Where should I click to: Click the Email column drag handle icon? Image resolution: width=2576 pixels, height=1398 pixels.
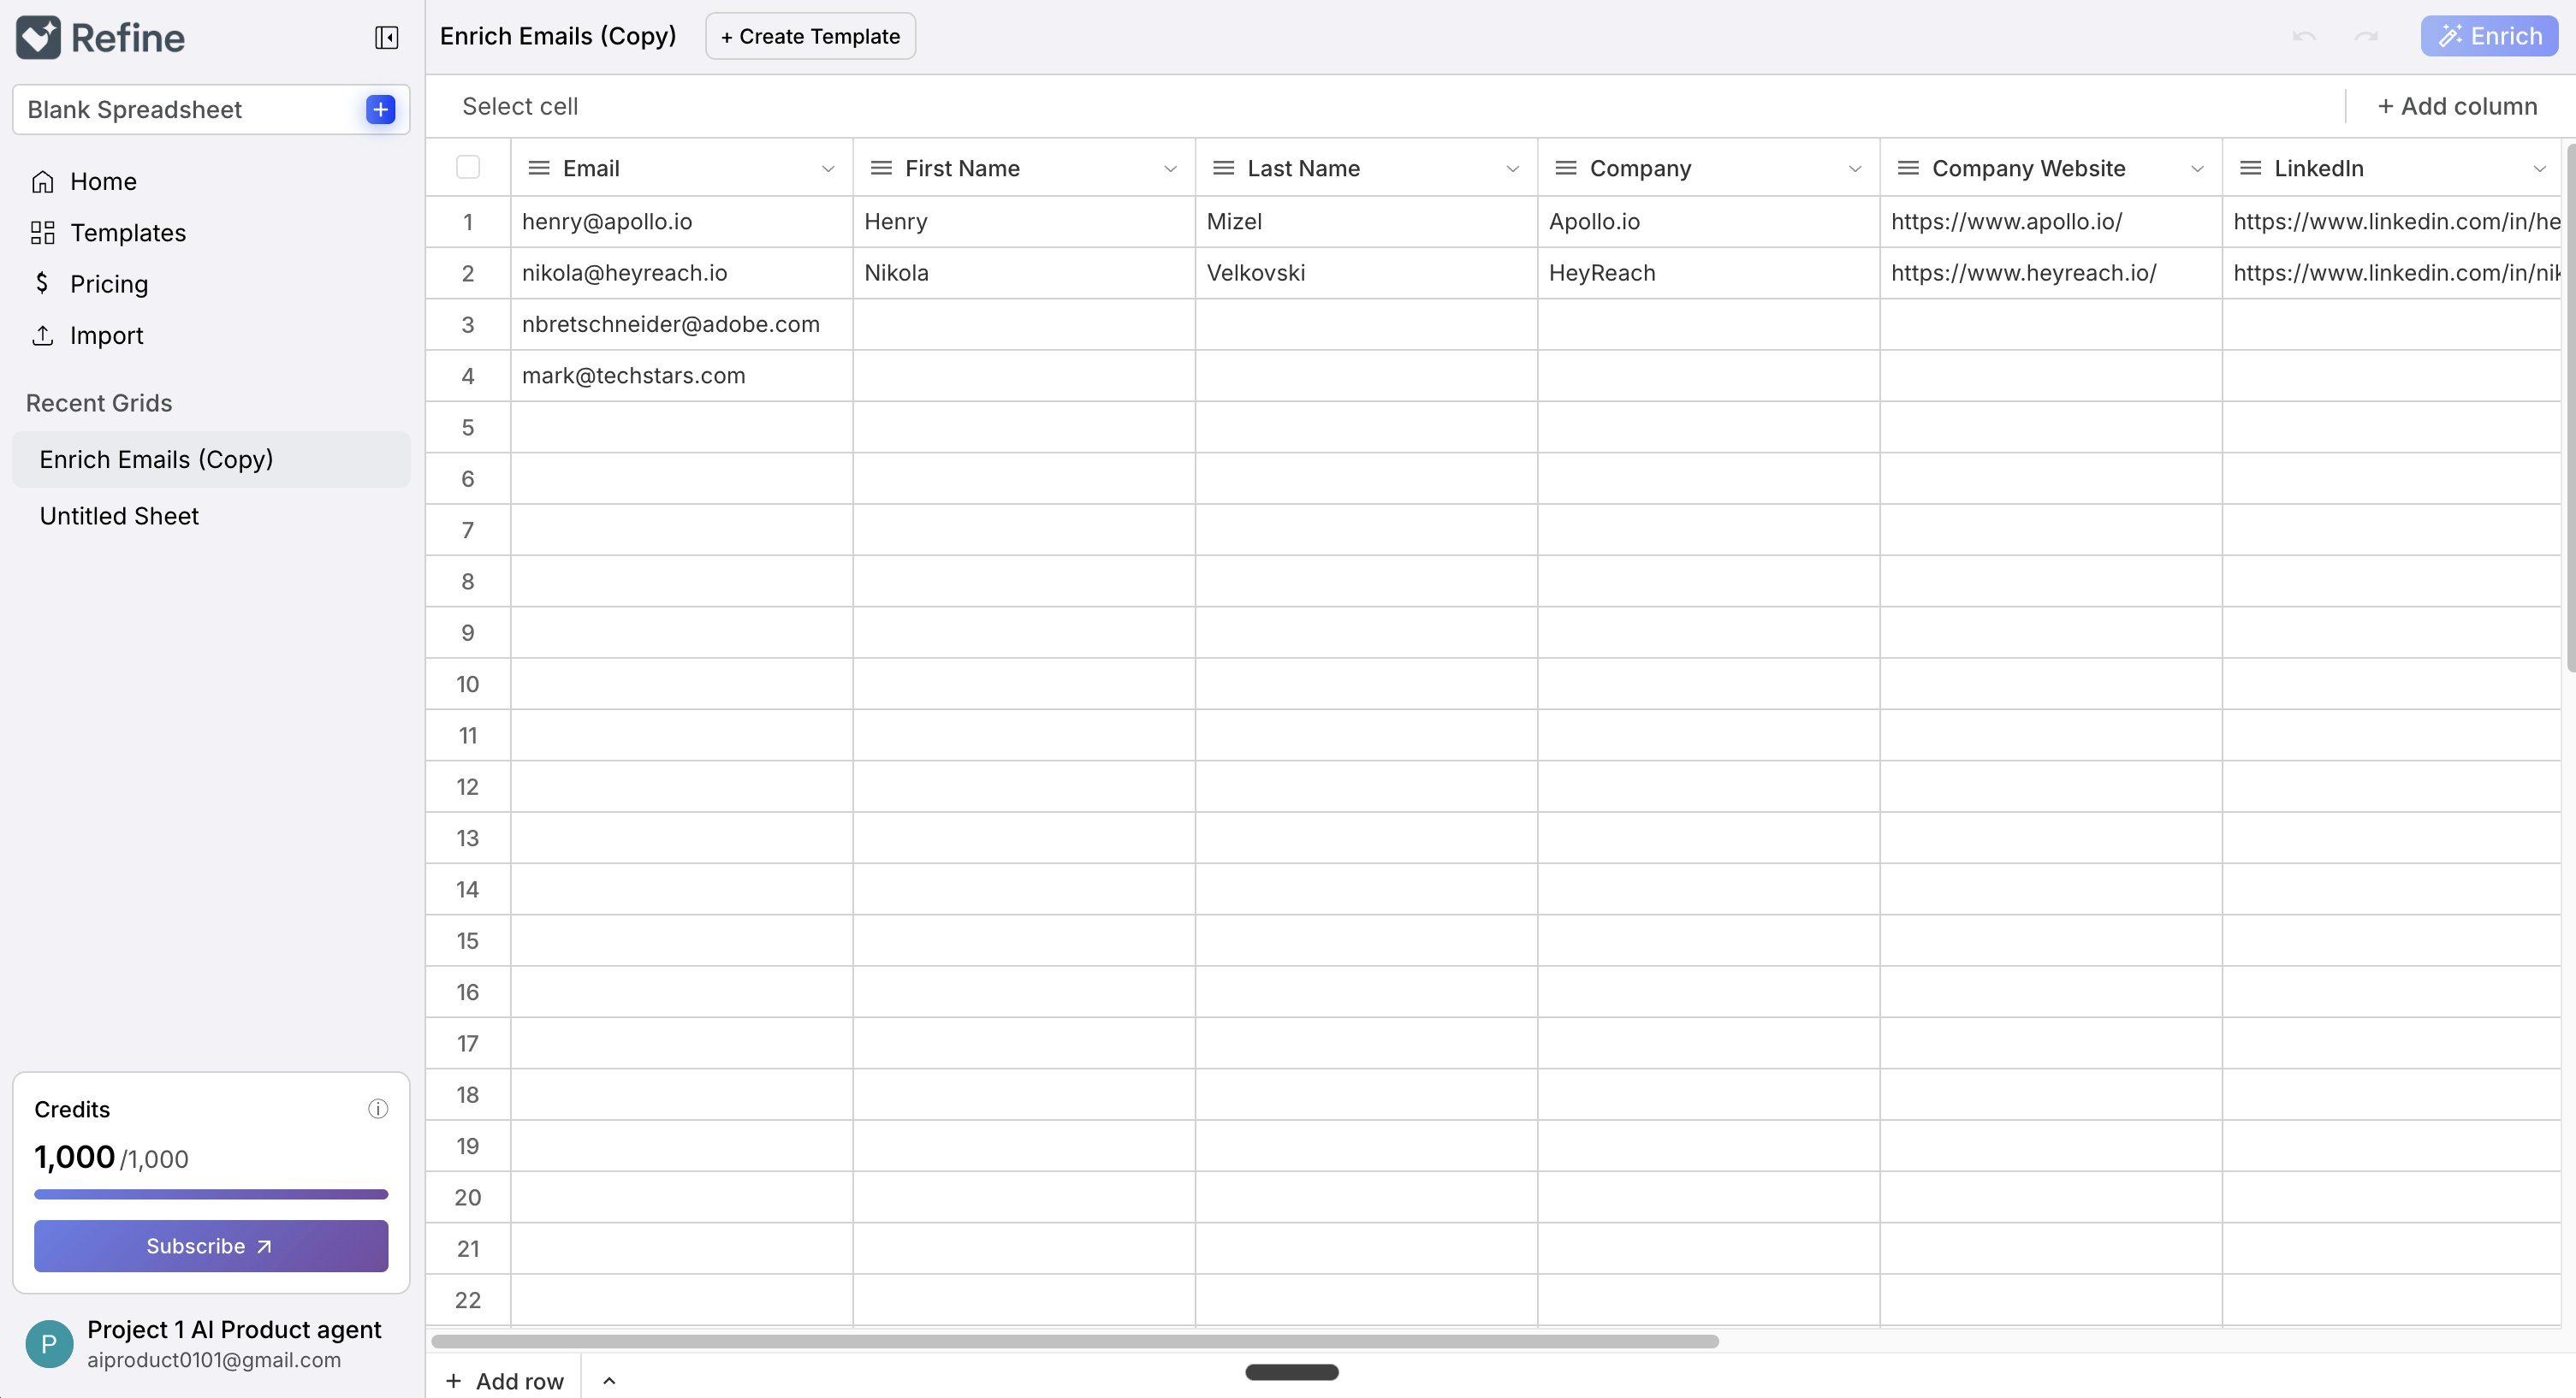[x=539, y=168]
